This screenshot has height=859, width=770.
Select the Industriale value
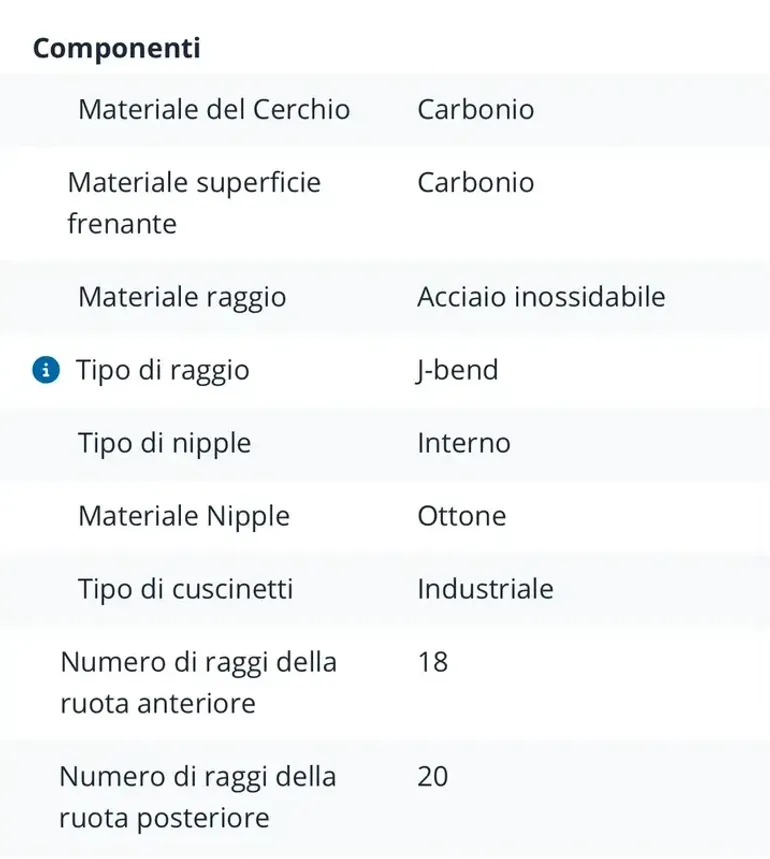[485, 589]
